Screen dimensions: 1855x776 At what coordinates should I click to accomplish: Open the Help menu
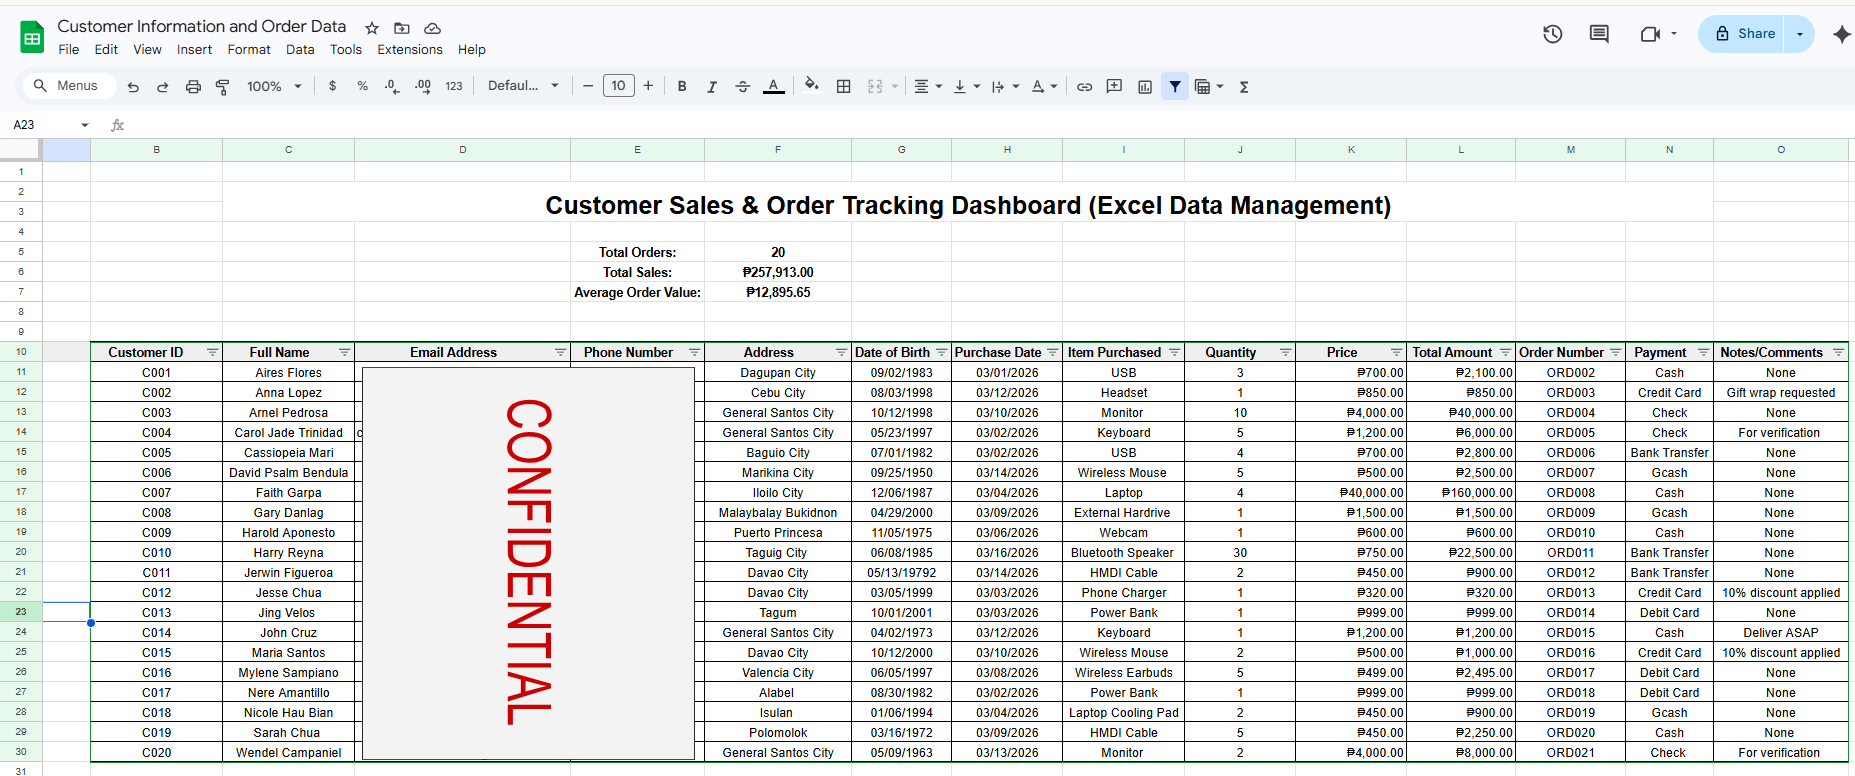click(472, 50)
